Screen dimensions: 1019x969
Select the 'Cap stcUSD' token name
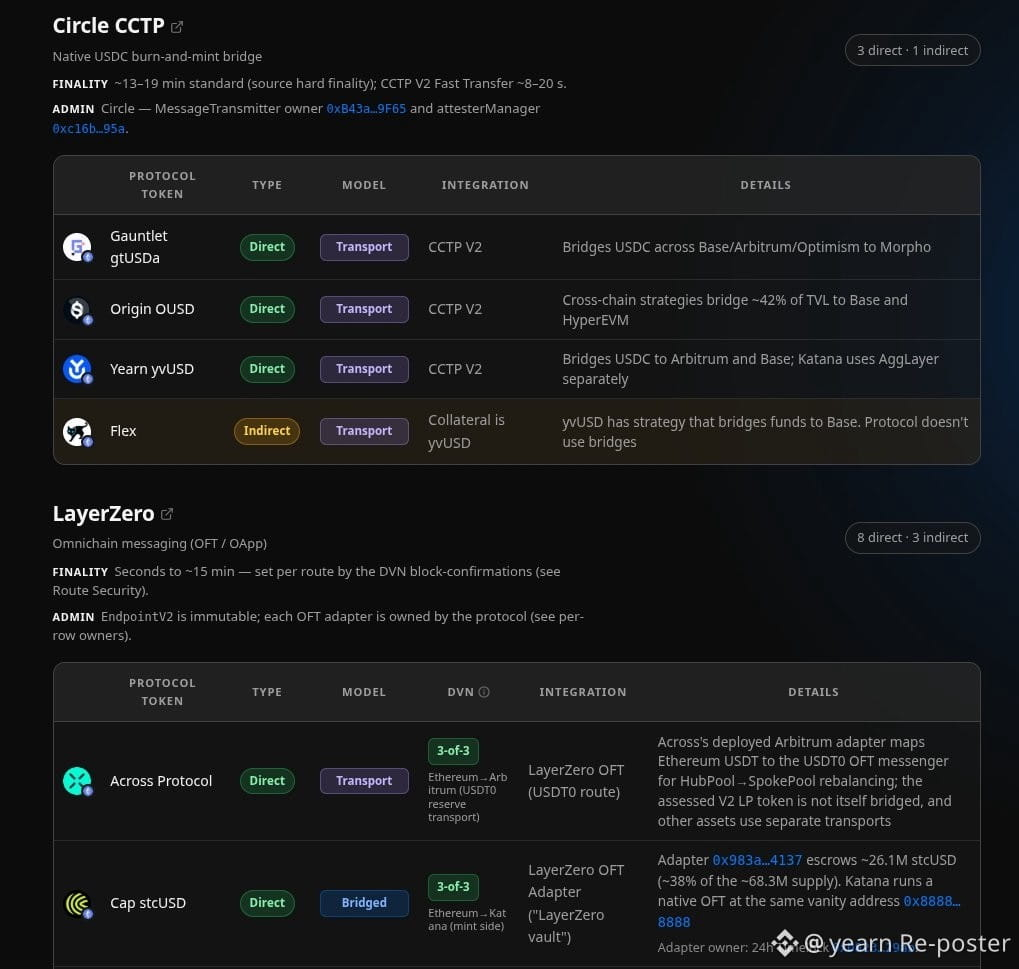pyautogui.click(x=148, y=903)
